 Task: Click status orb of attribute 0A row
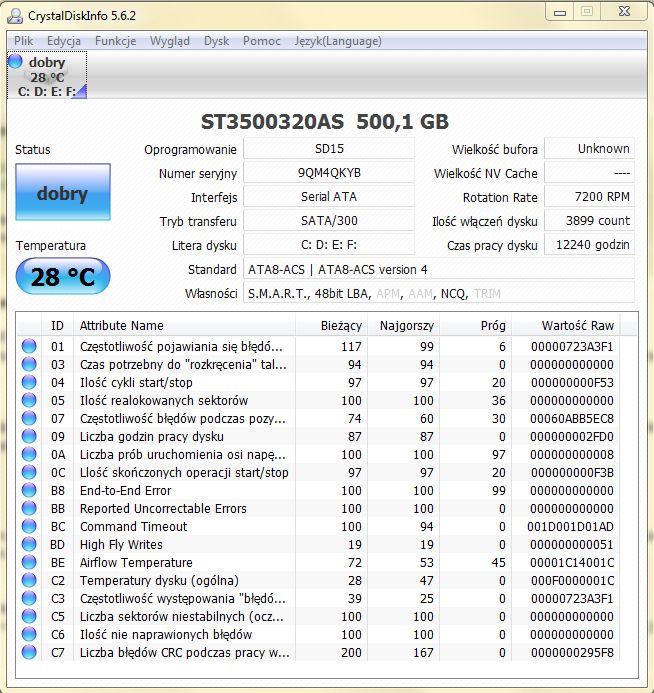[29, 454]
